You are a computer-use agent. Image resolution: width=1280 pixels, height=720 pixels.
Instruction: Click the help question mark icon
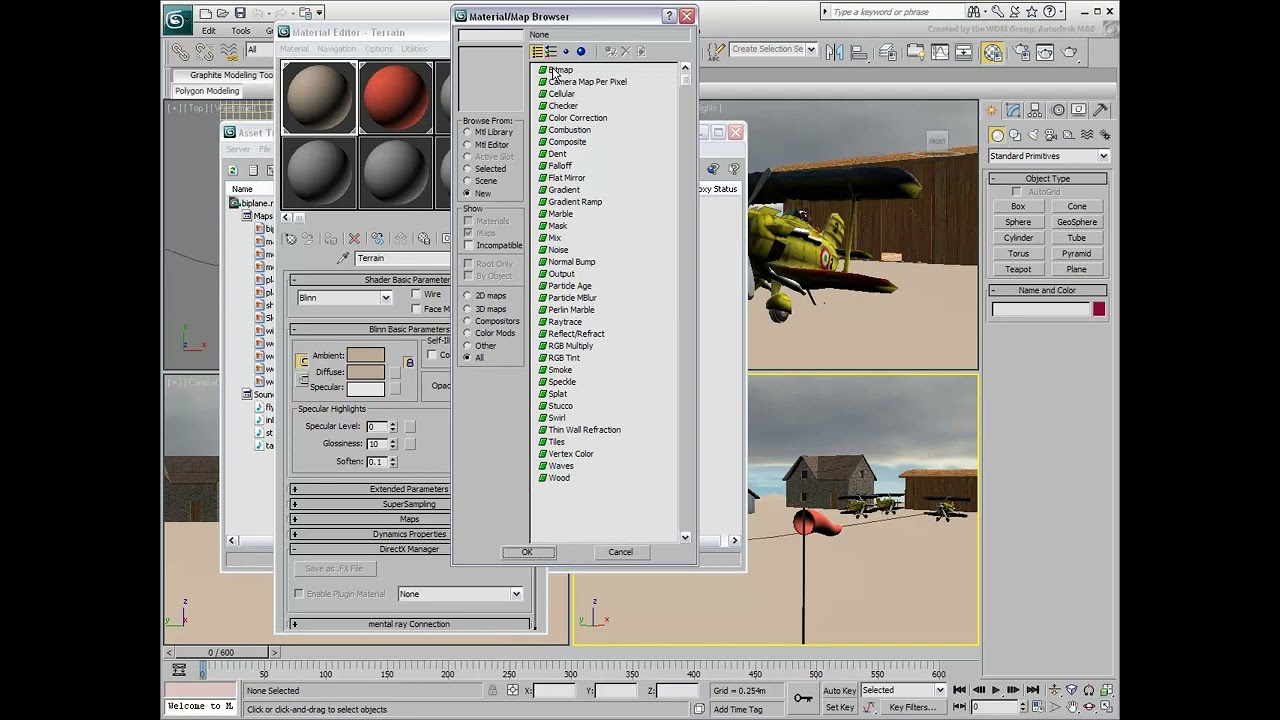[1050, 12]
